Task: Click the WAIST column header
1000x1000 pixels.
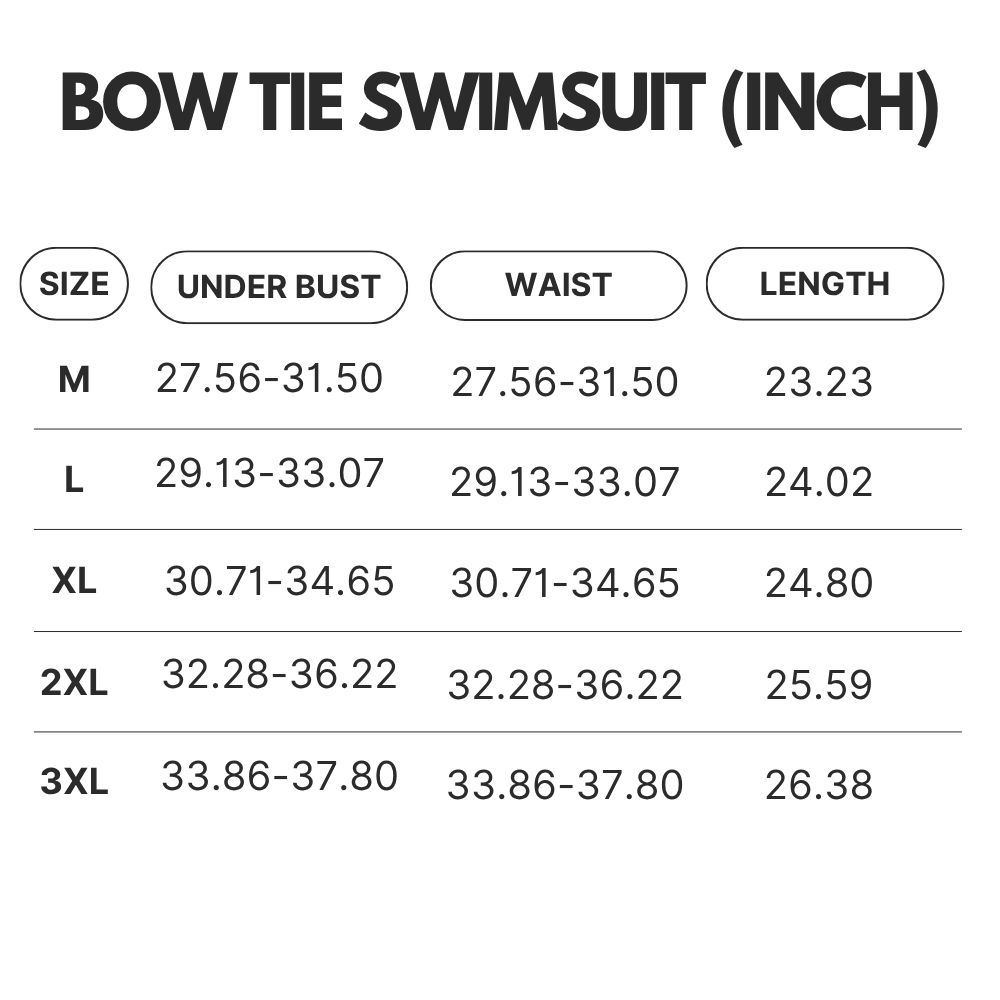Action: 559,285
